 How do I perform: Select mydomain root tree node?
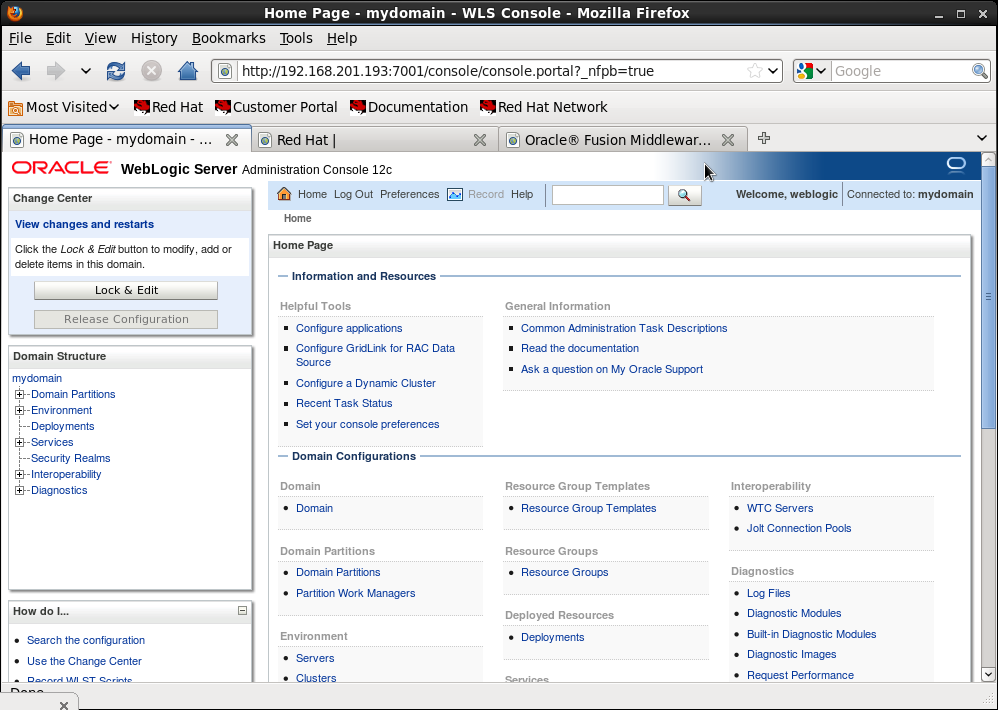pyautogui.click(x=37, y=378)
